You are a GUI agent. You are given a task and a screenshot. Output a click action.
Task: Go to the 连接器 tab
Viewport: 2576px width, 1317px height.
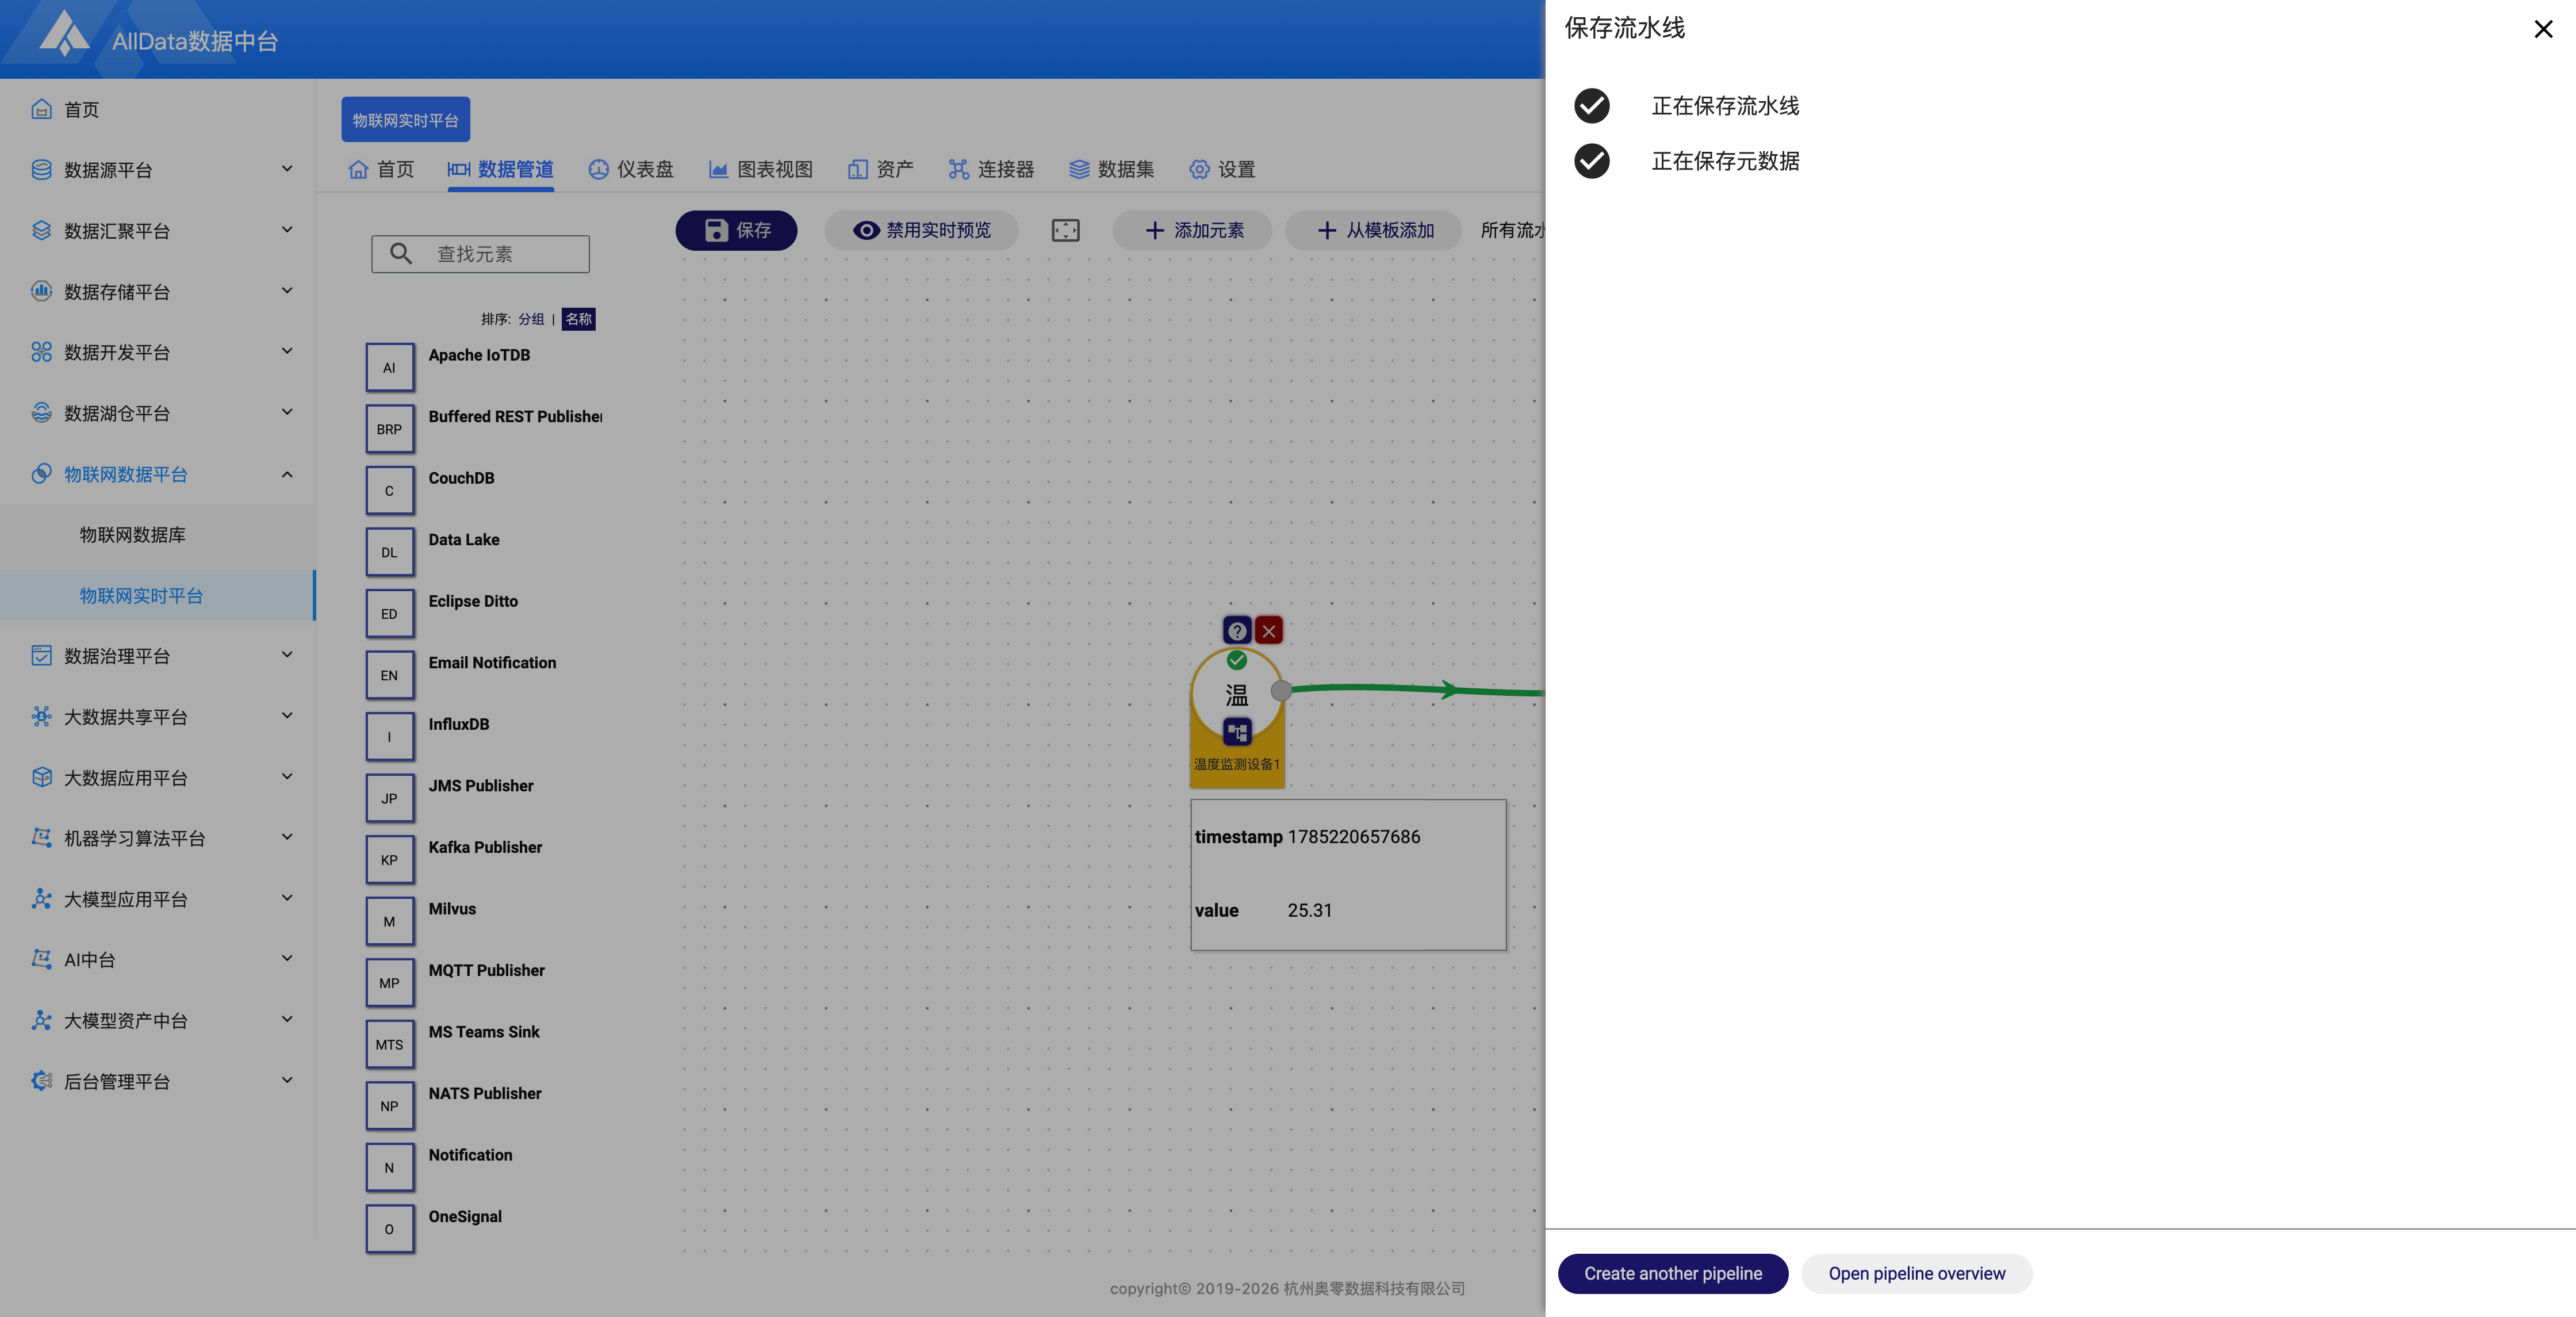(991, 169)
